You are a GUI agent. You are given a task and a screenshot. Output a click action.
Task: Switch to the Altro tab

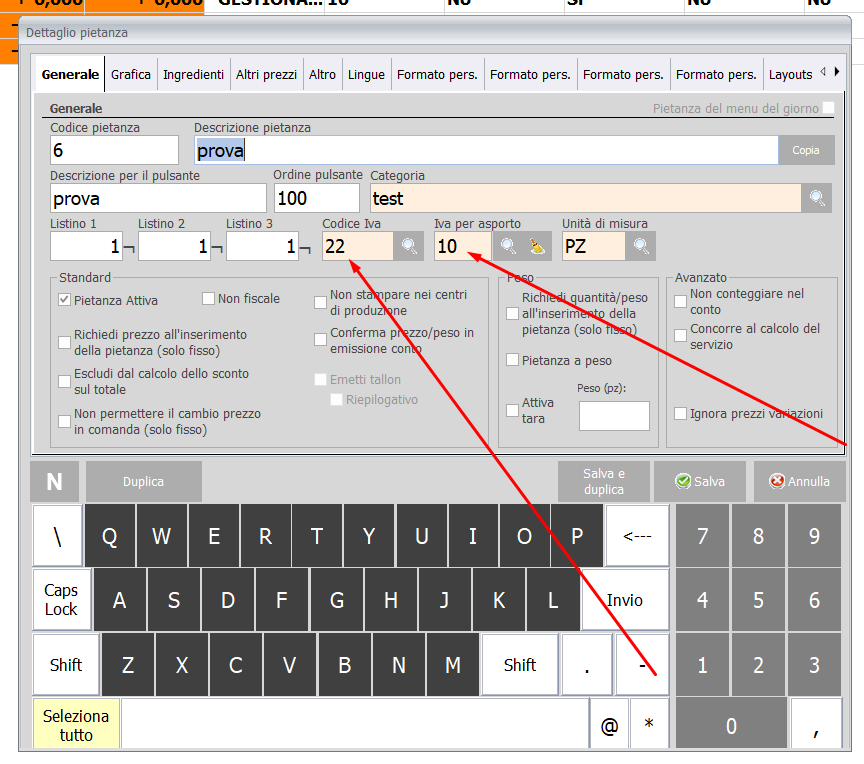point(322,74)
